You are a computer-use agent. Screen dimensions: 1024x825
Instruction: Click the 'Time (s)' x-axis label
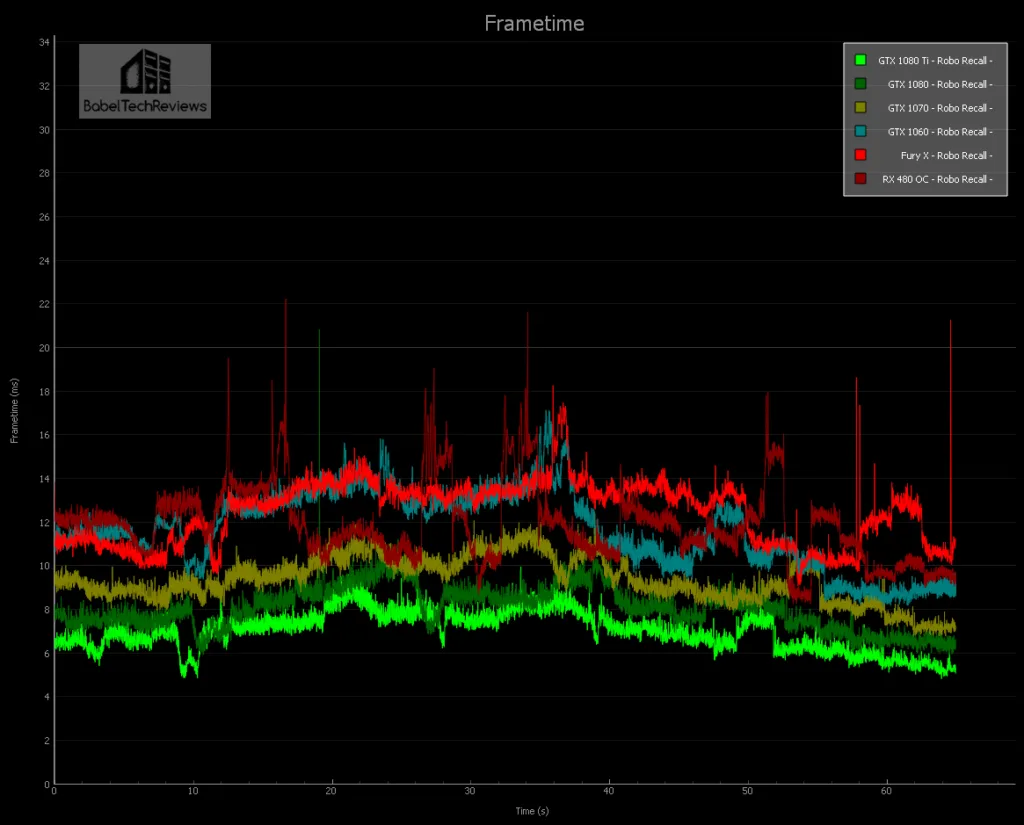point(533,811)
